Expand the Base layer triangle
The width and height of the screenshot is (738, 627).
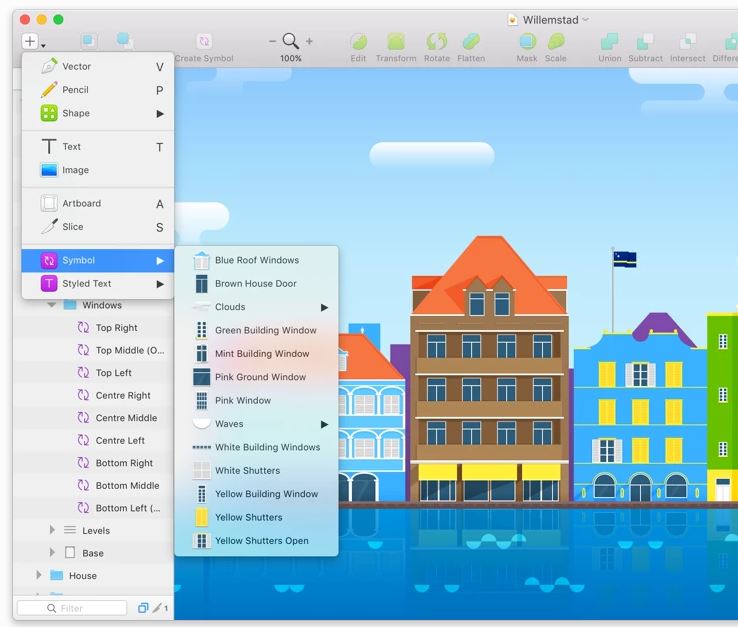click(52, 553)
